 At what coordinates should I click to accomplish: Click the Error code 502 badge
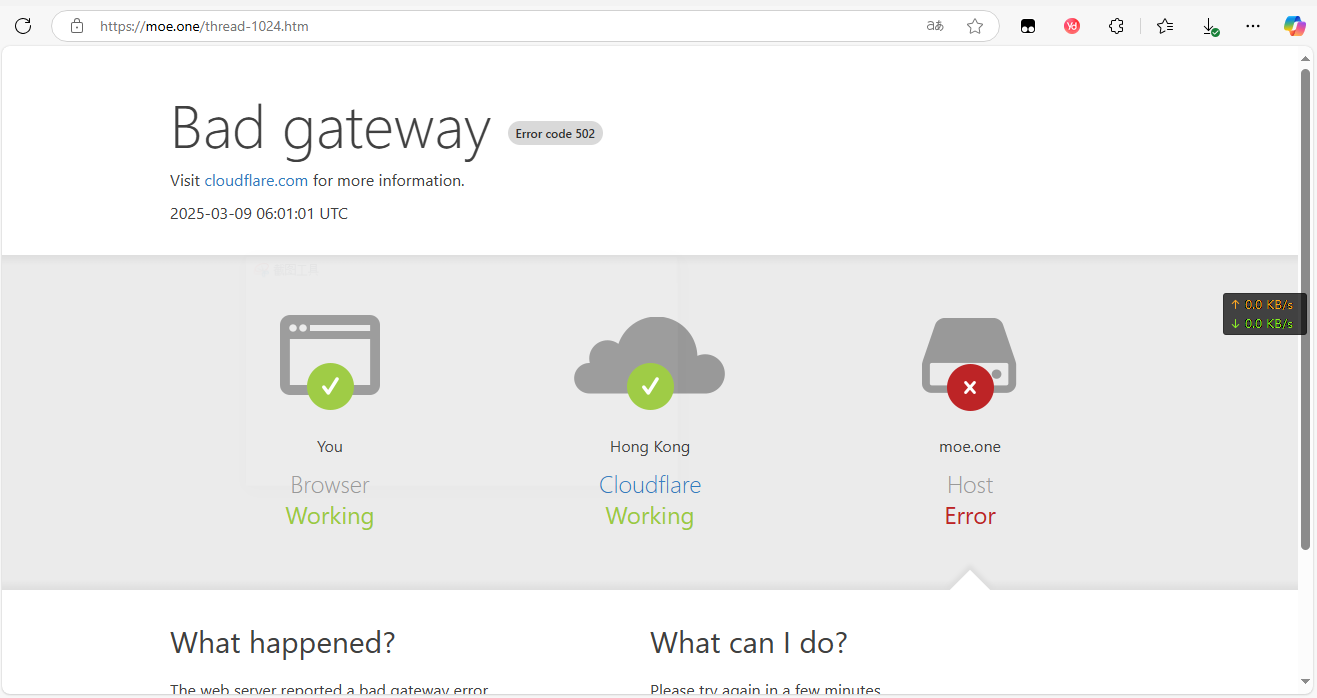pyautogui.click(x=555, y=134)
